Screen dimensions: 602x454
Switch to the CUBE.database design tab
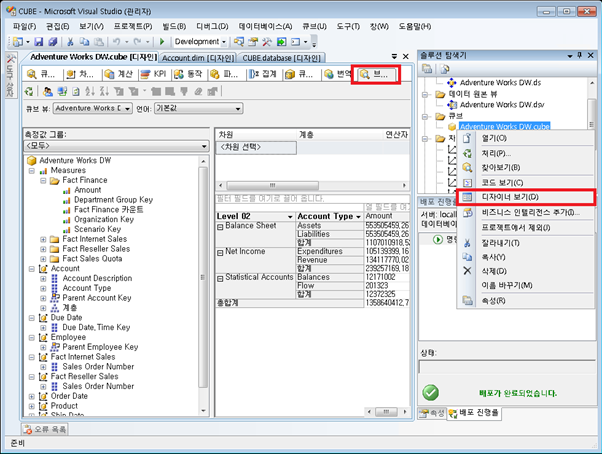click(281, 58)
